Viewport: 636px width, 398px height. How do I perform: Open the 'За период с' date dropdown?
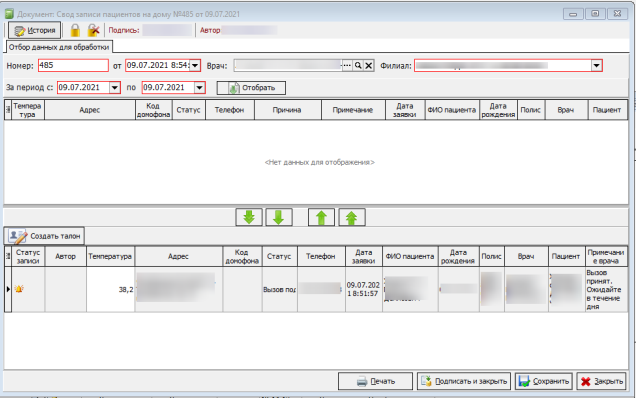point(115,88)
